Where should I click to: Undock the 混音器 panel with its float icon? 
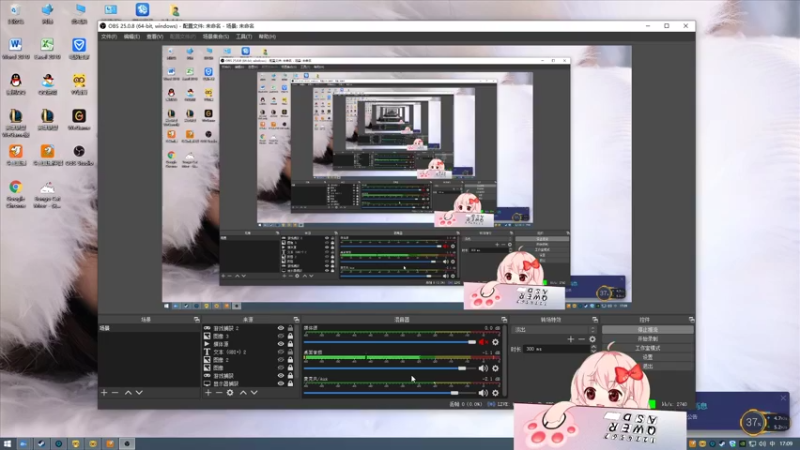(x=504, y=320)
